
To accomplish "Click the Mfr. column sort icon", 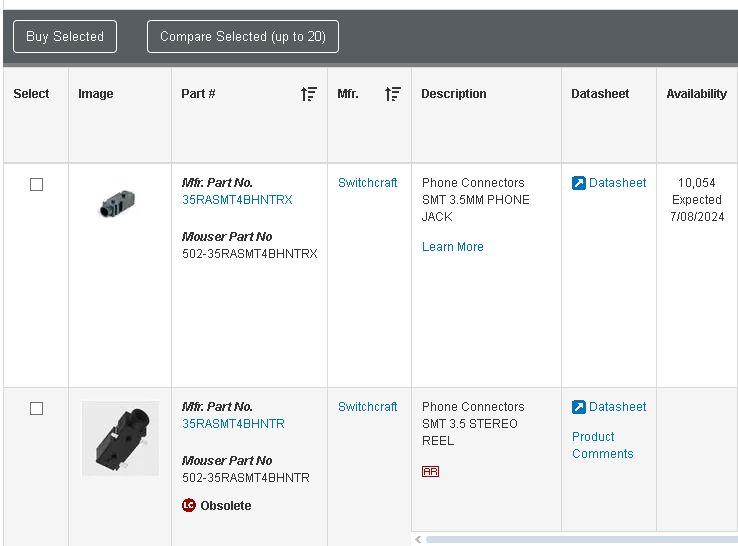I will pos(393,94).
